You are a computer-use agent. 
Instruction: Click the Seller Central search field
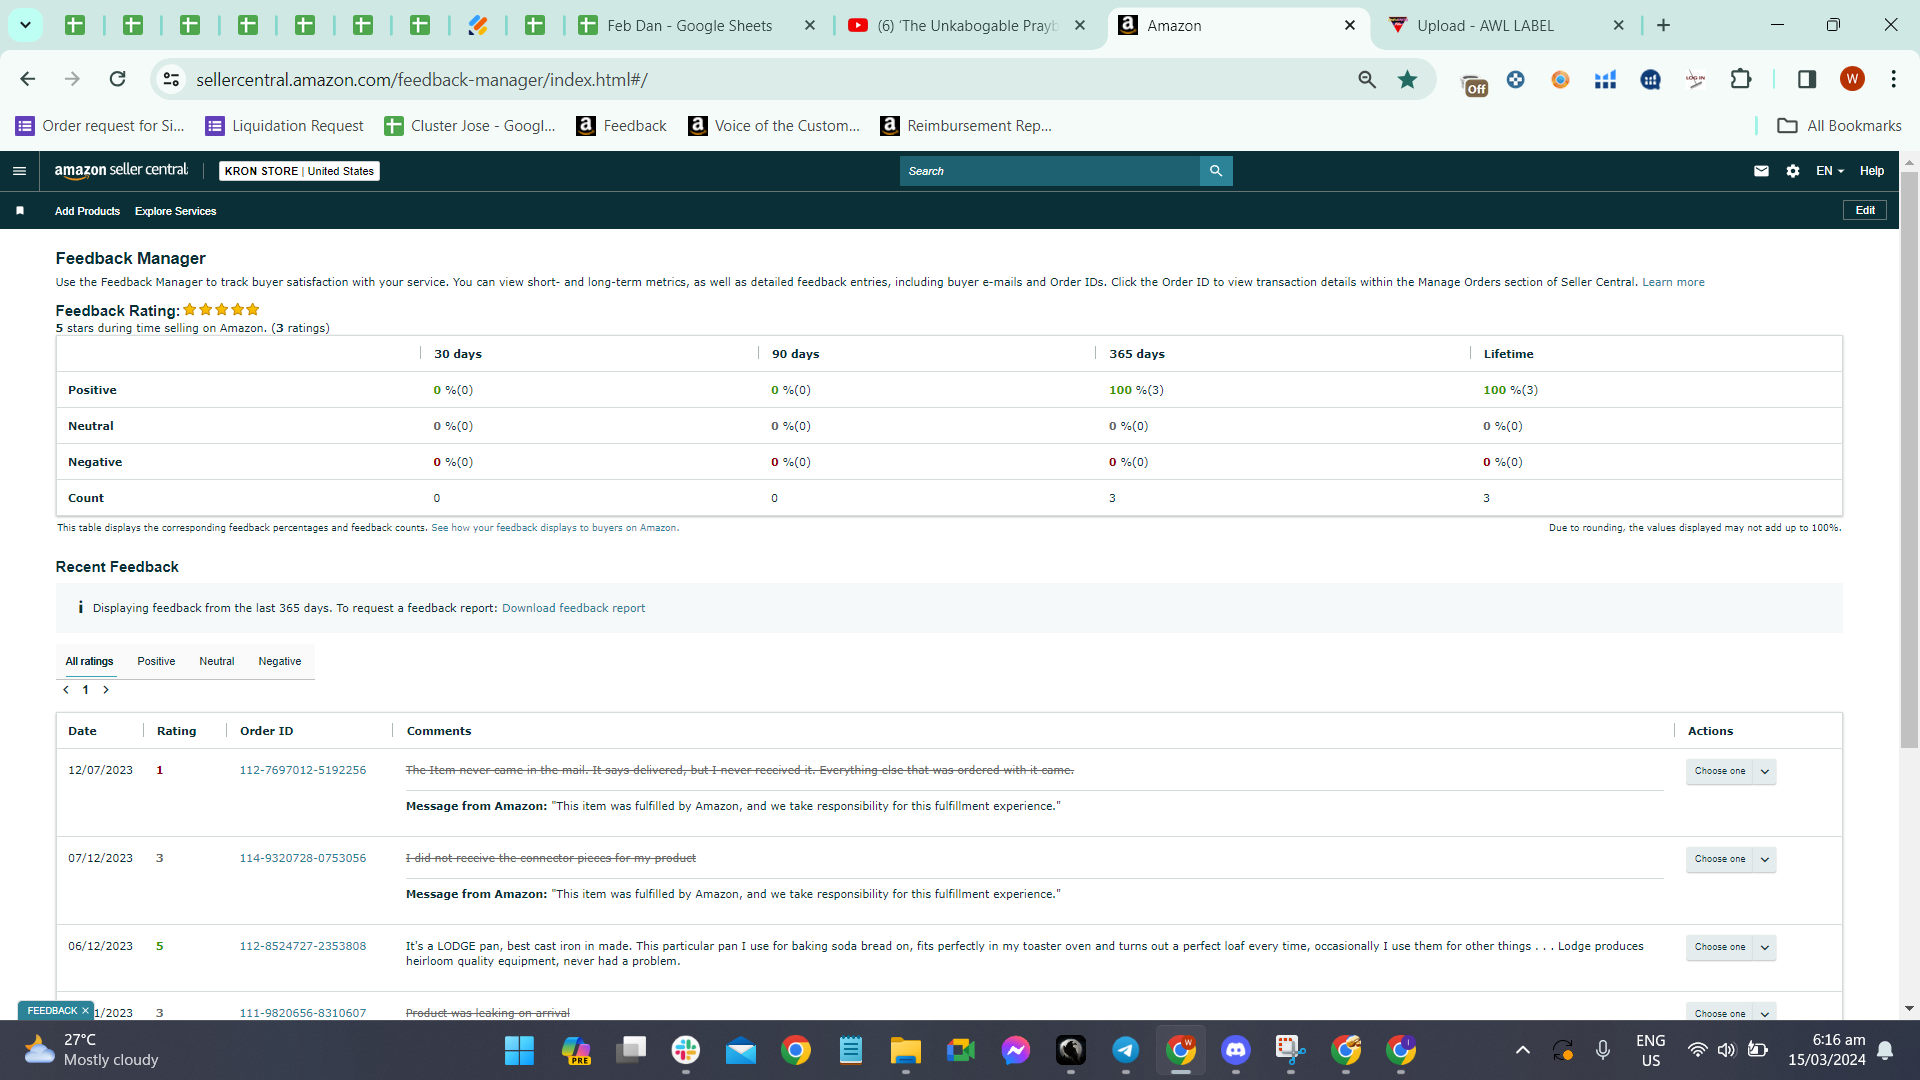1050,171
